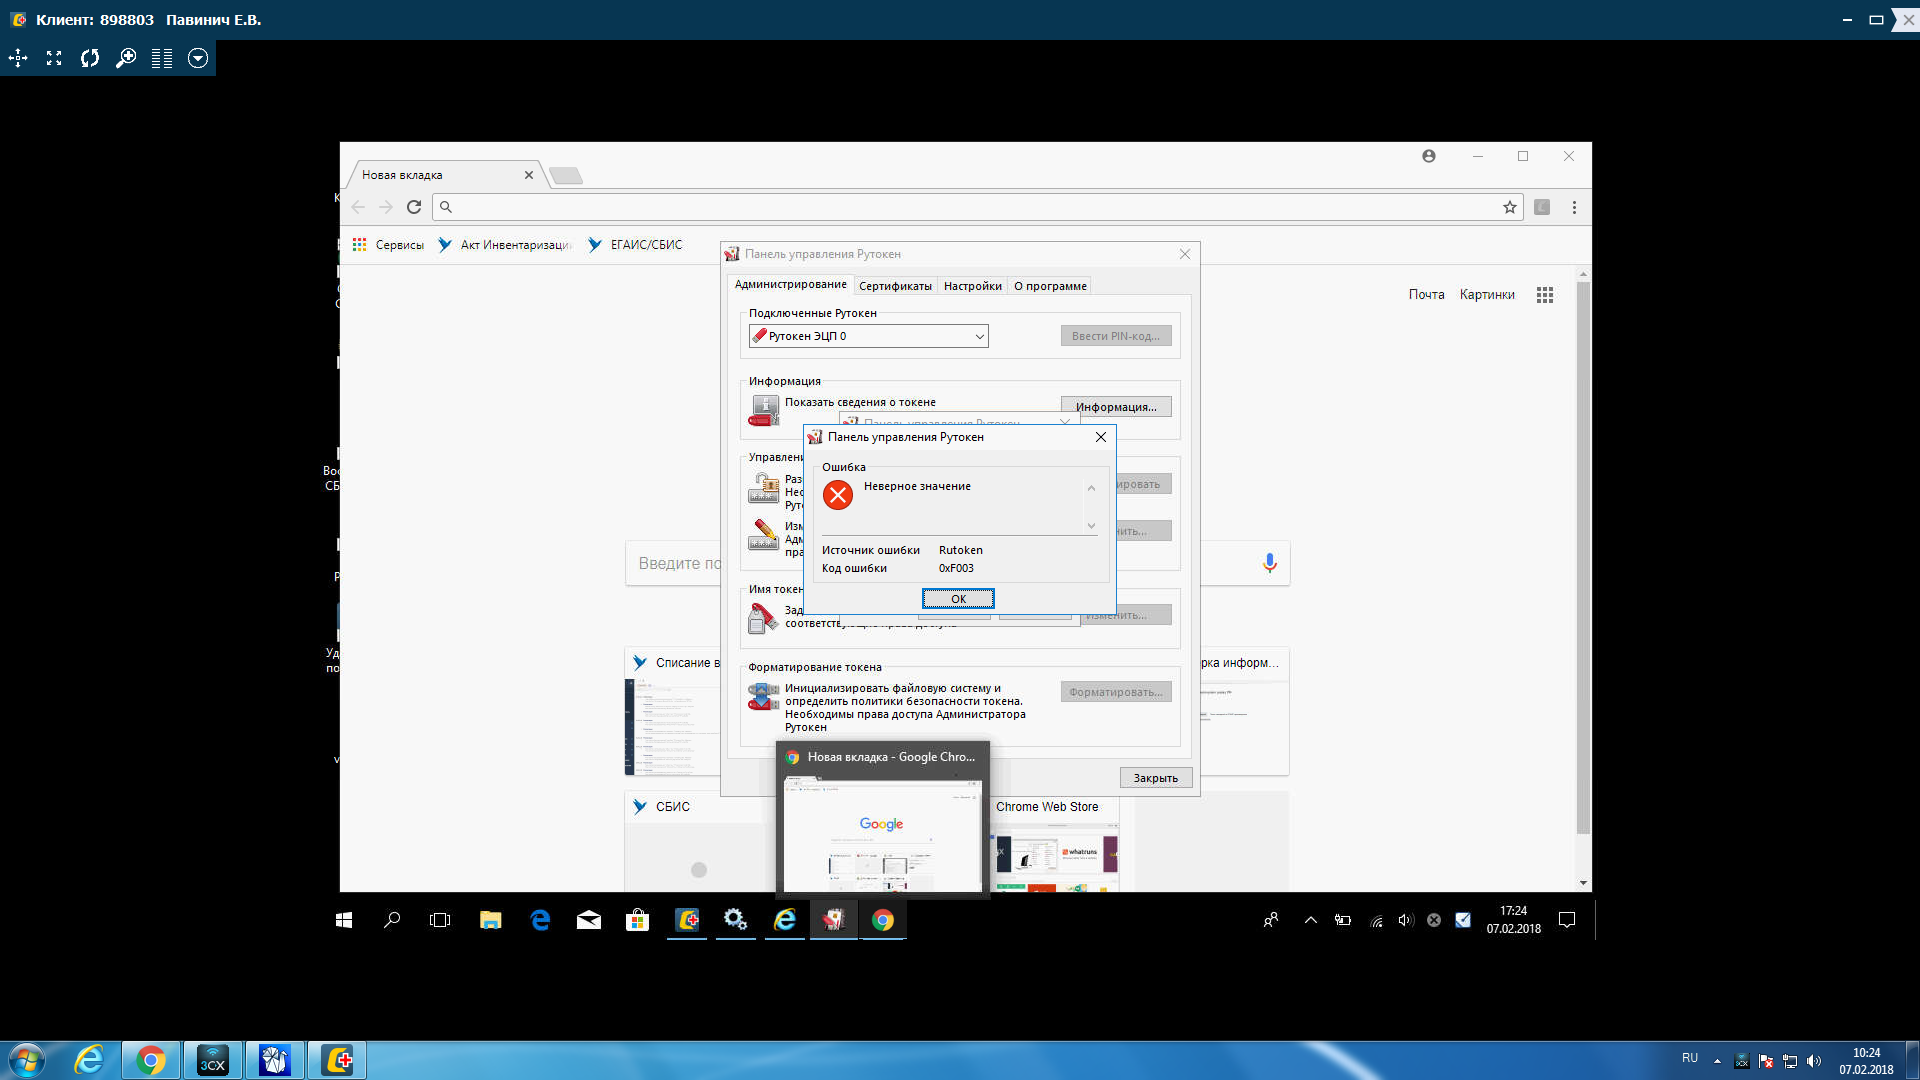Image resolution: width=1920 pixels, height=1080 pixels.
Task: Switch to the Сертификаты tab
Action: 895,286
